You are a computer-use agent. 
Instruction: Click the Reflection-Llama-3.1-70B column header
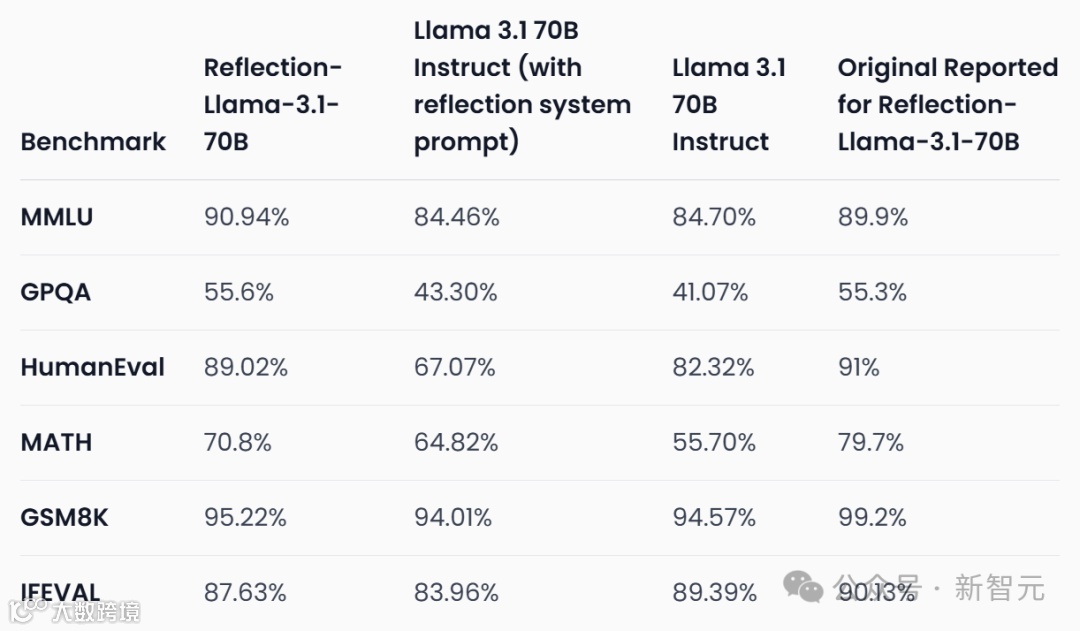point(272,104)
